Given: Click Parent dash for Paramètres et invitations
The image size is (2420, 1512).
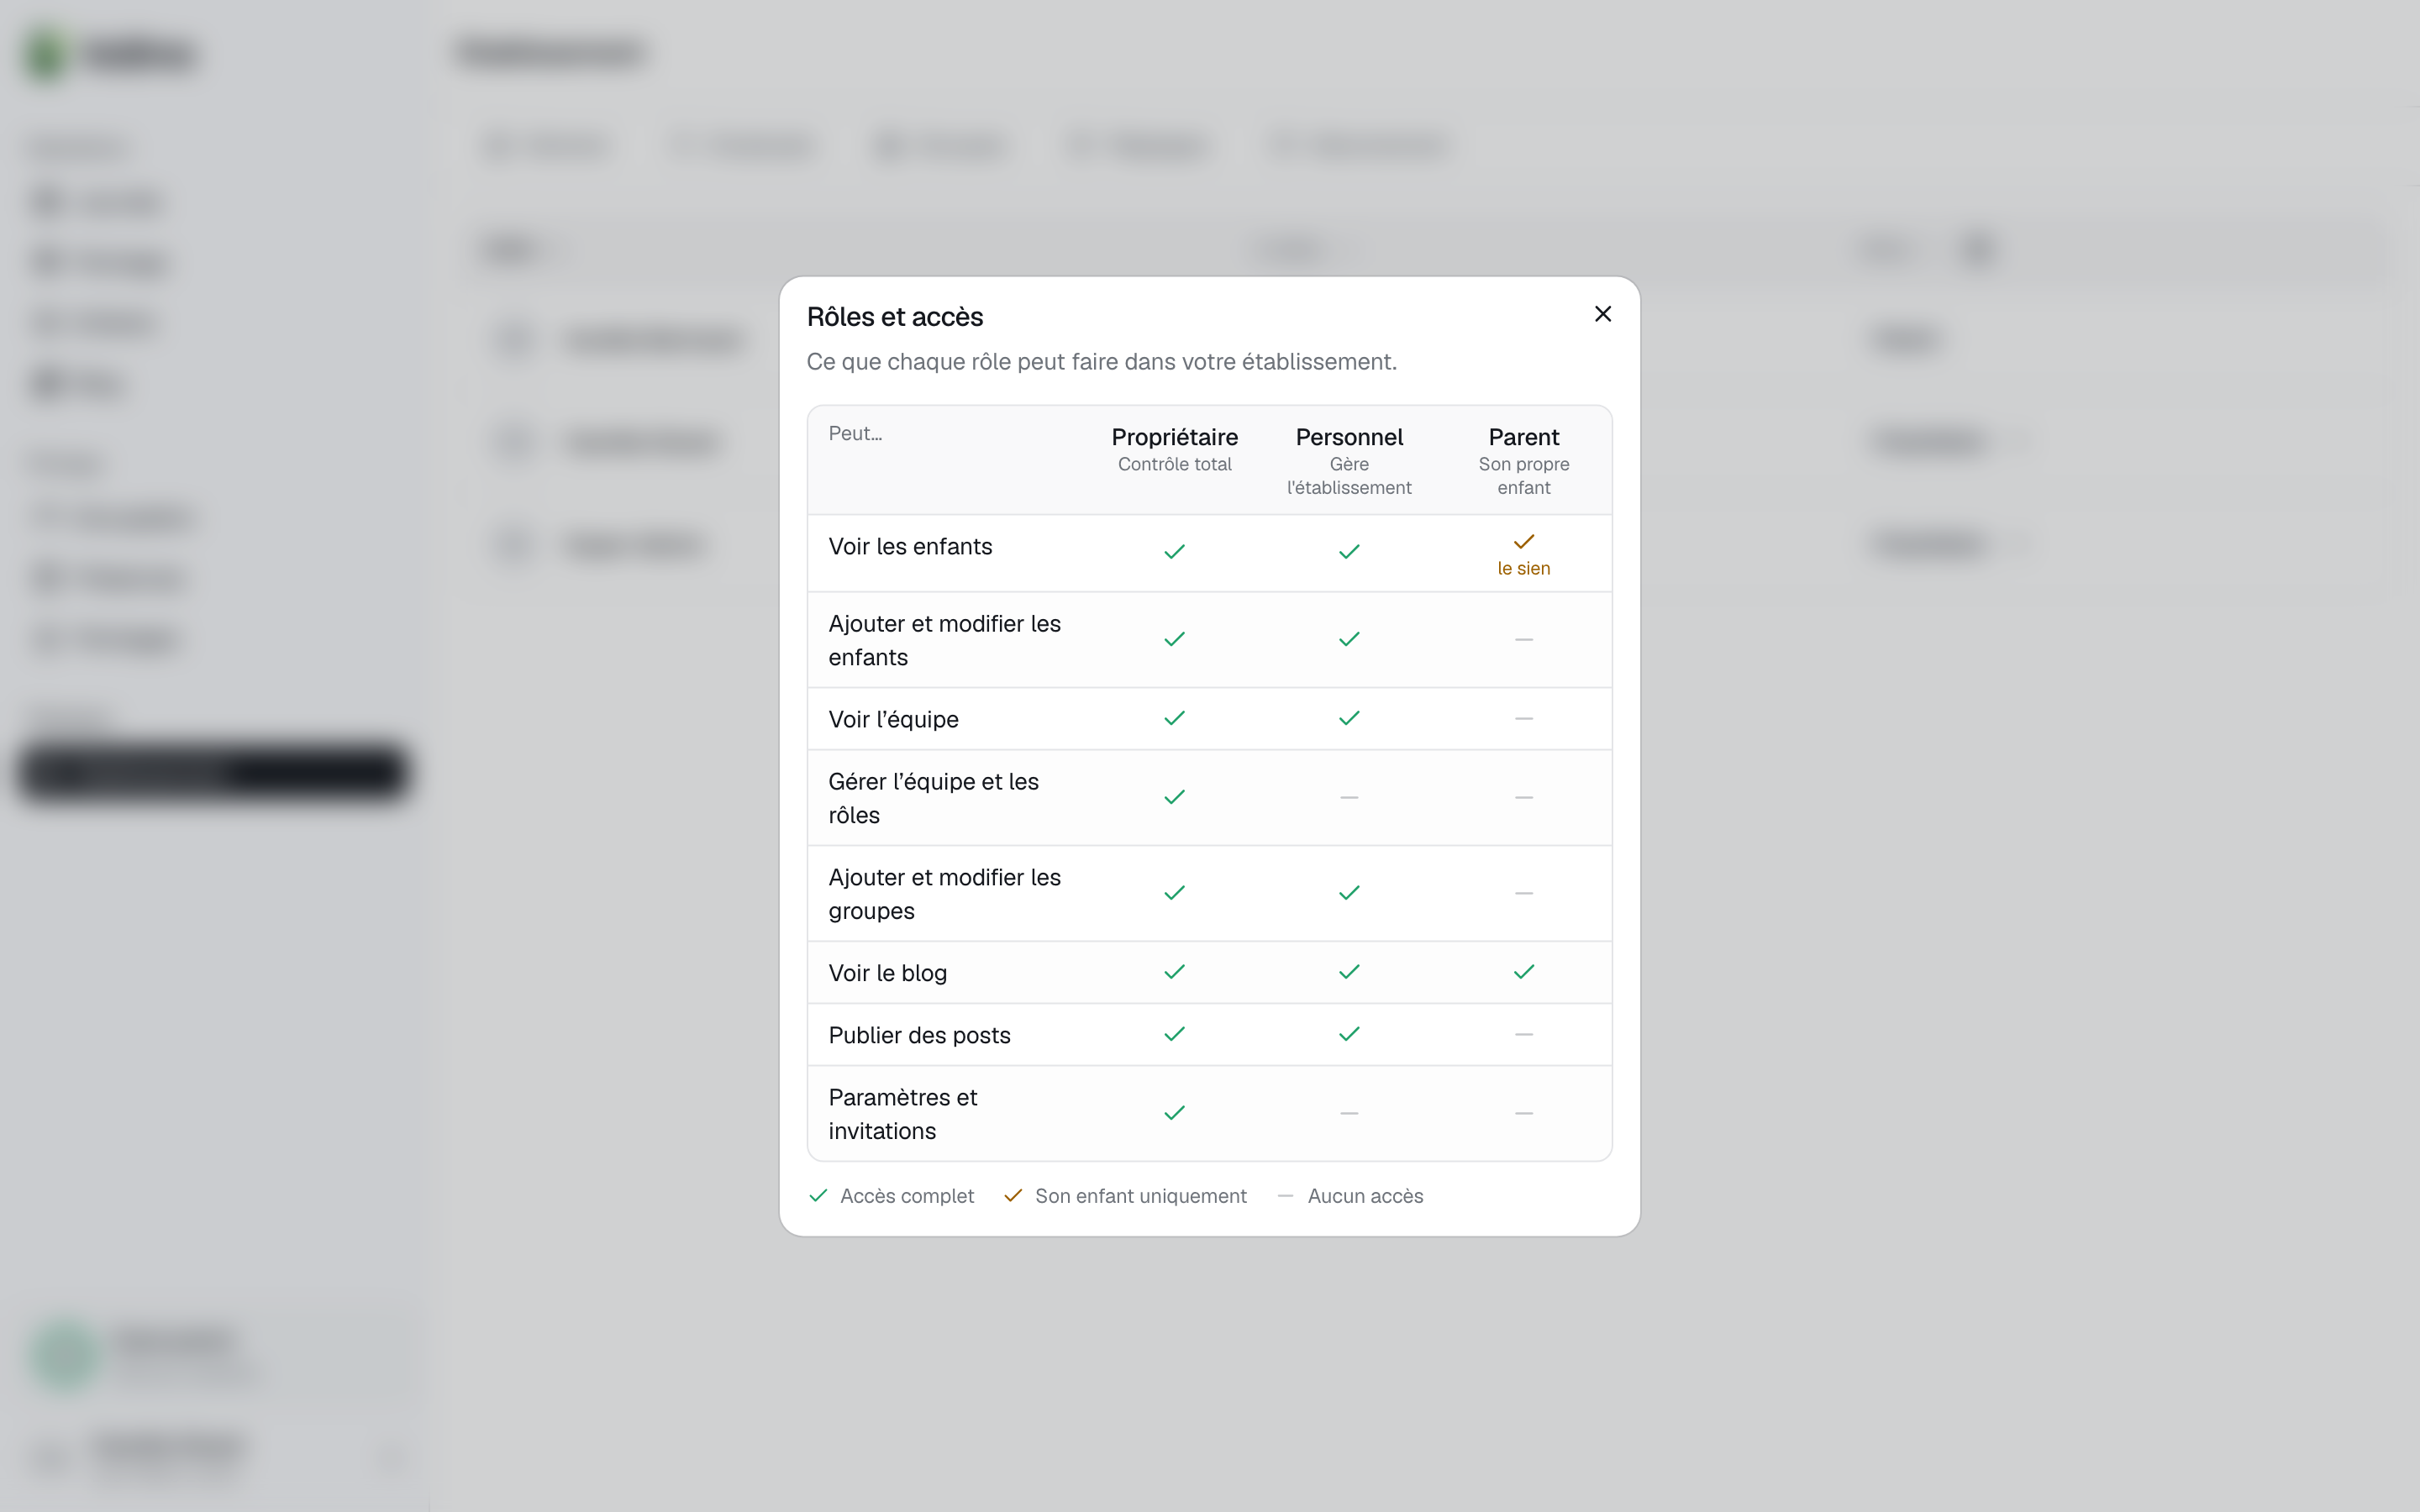Looking at the screenshot, I should tap(1523, 1113).
